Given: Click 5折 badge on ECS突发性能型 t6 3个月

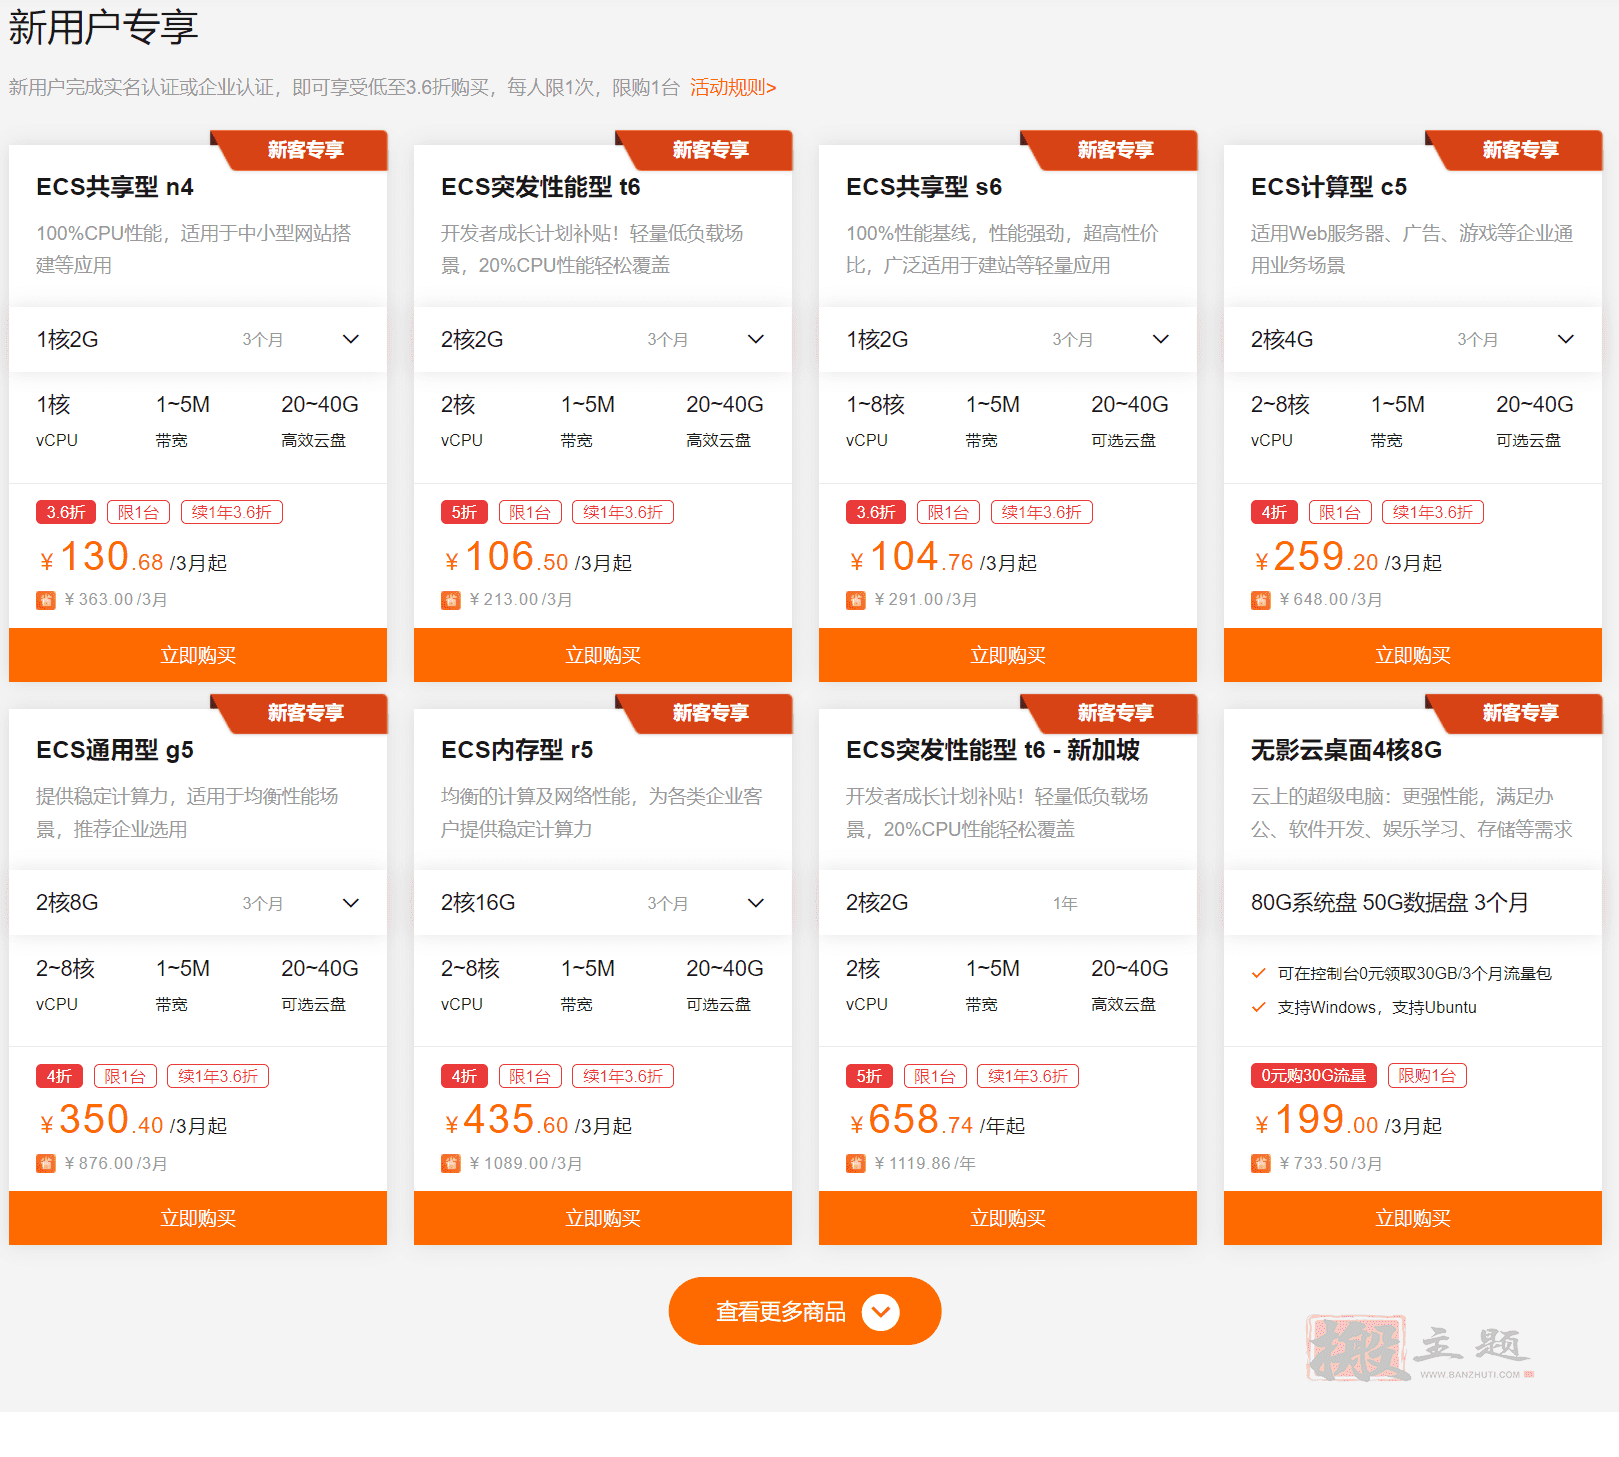Looking at the screenshot, I should (464, 512).
